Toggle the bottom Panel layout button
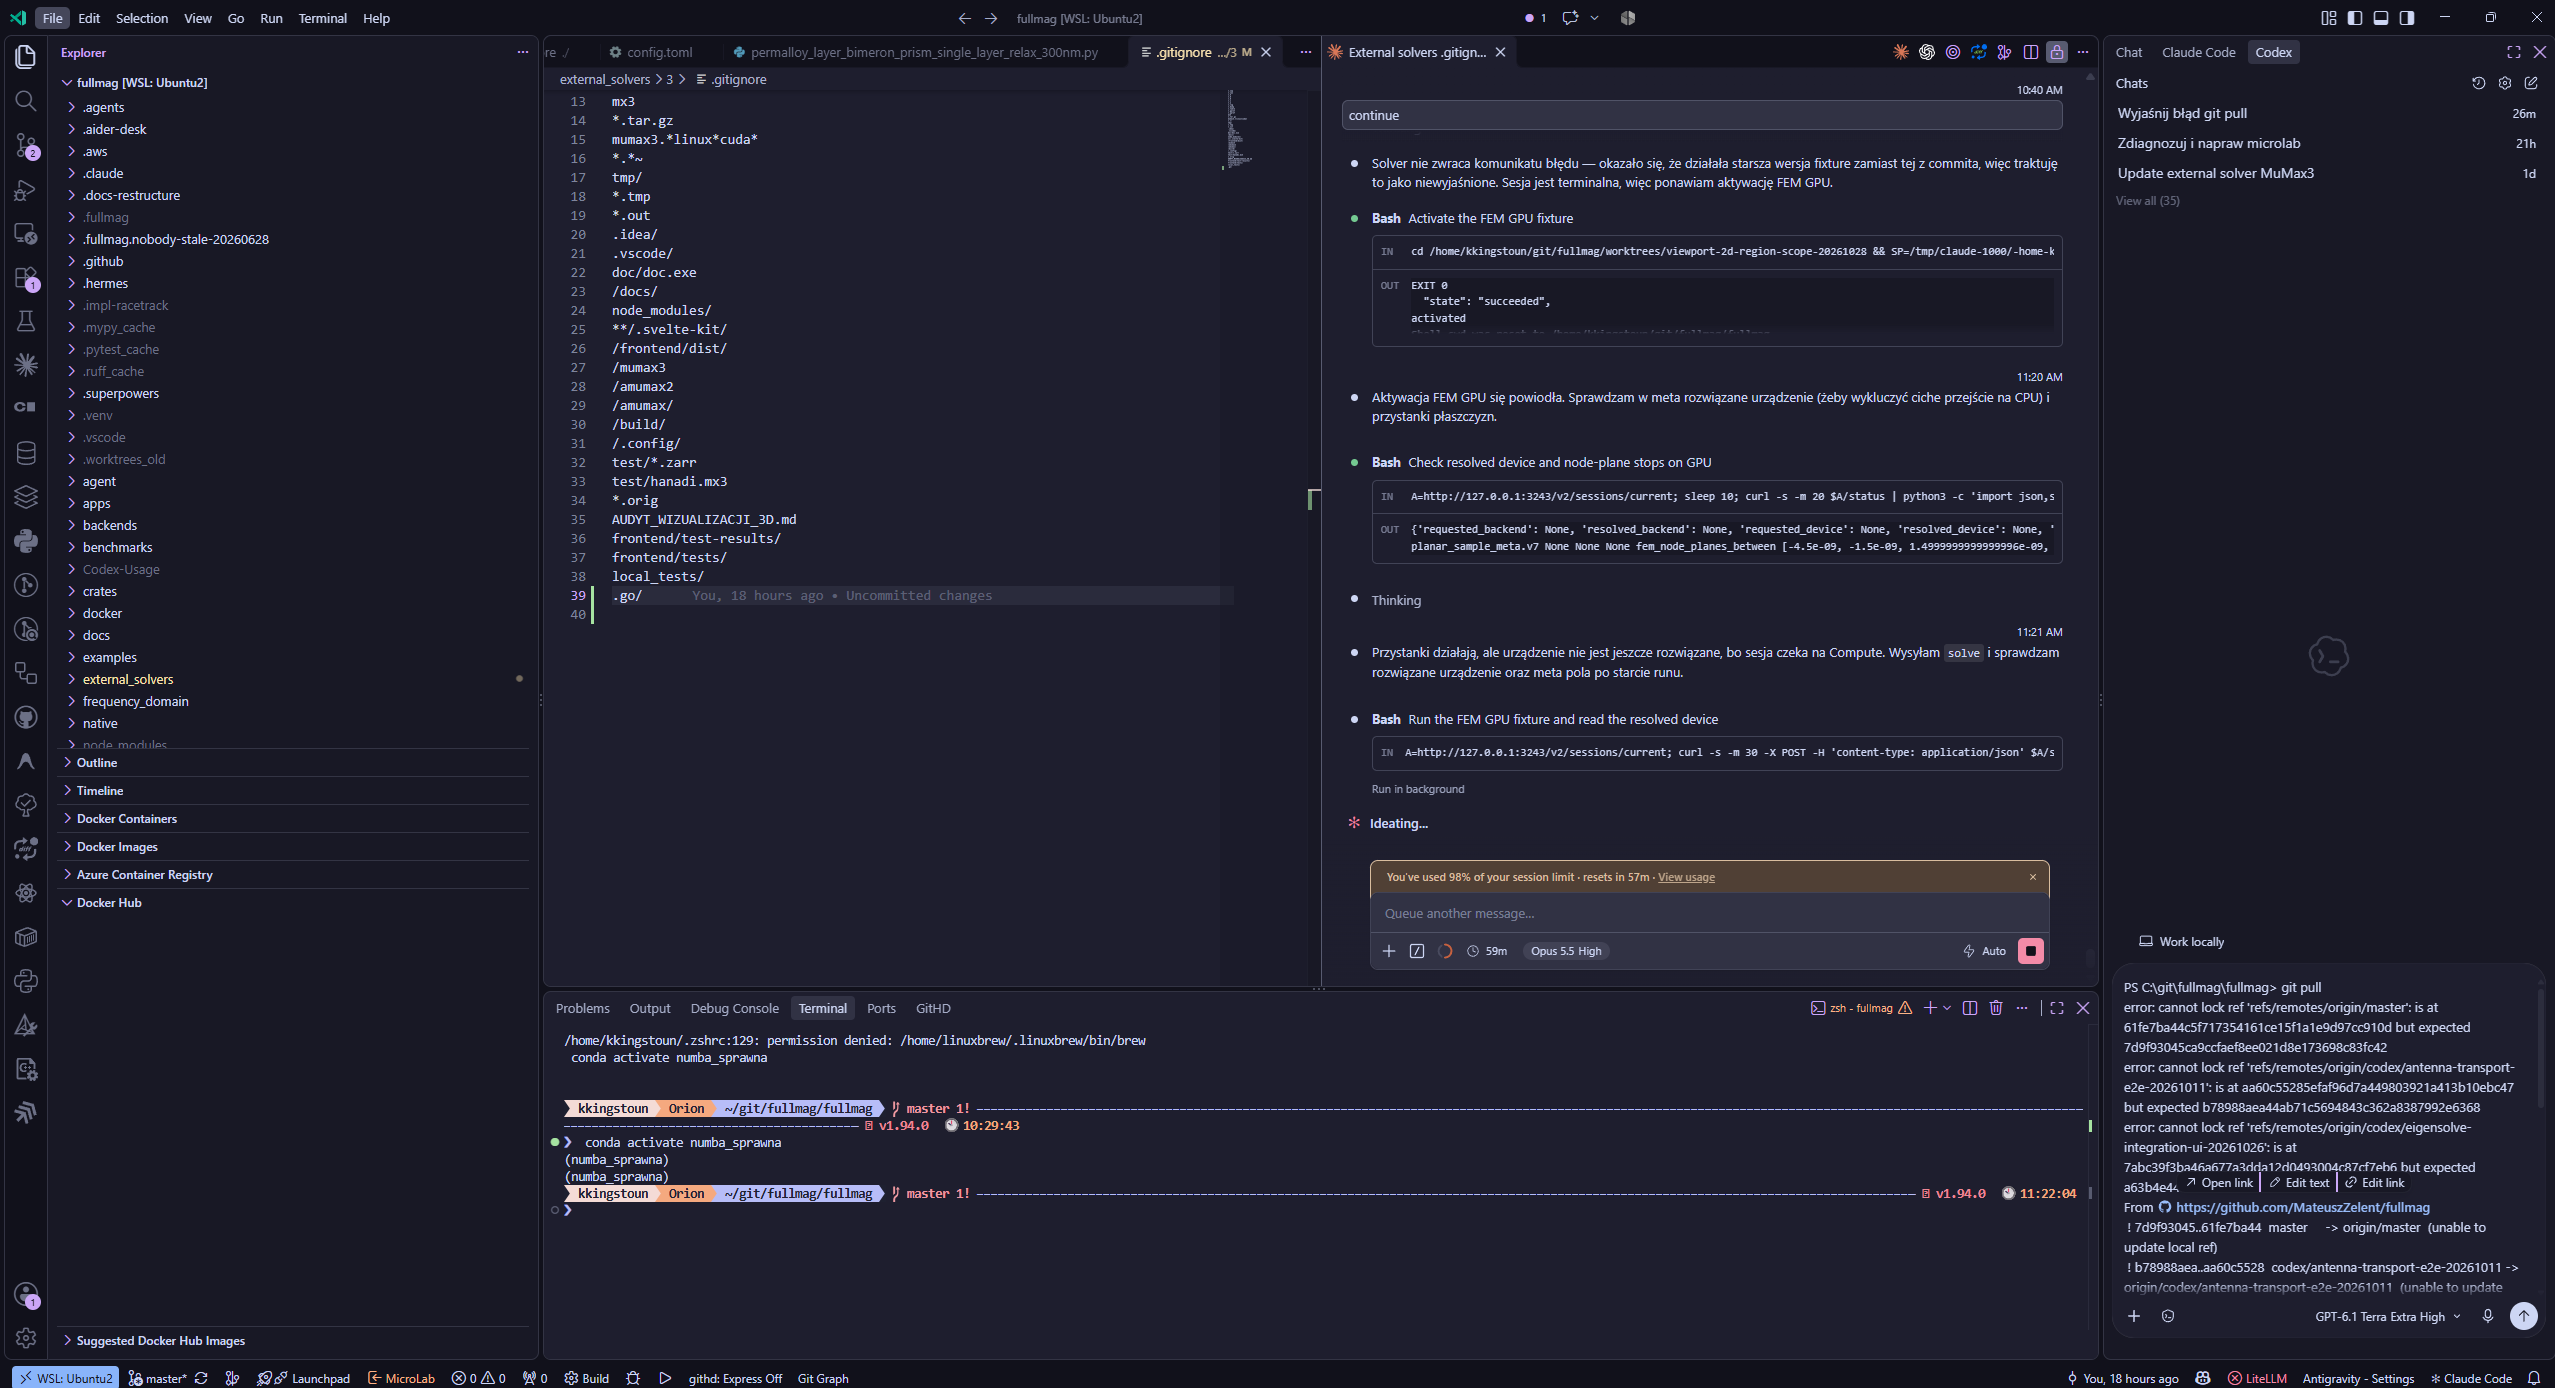2555x1388 pixels. (x=2381, y=18)
